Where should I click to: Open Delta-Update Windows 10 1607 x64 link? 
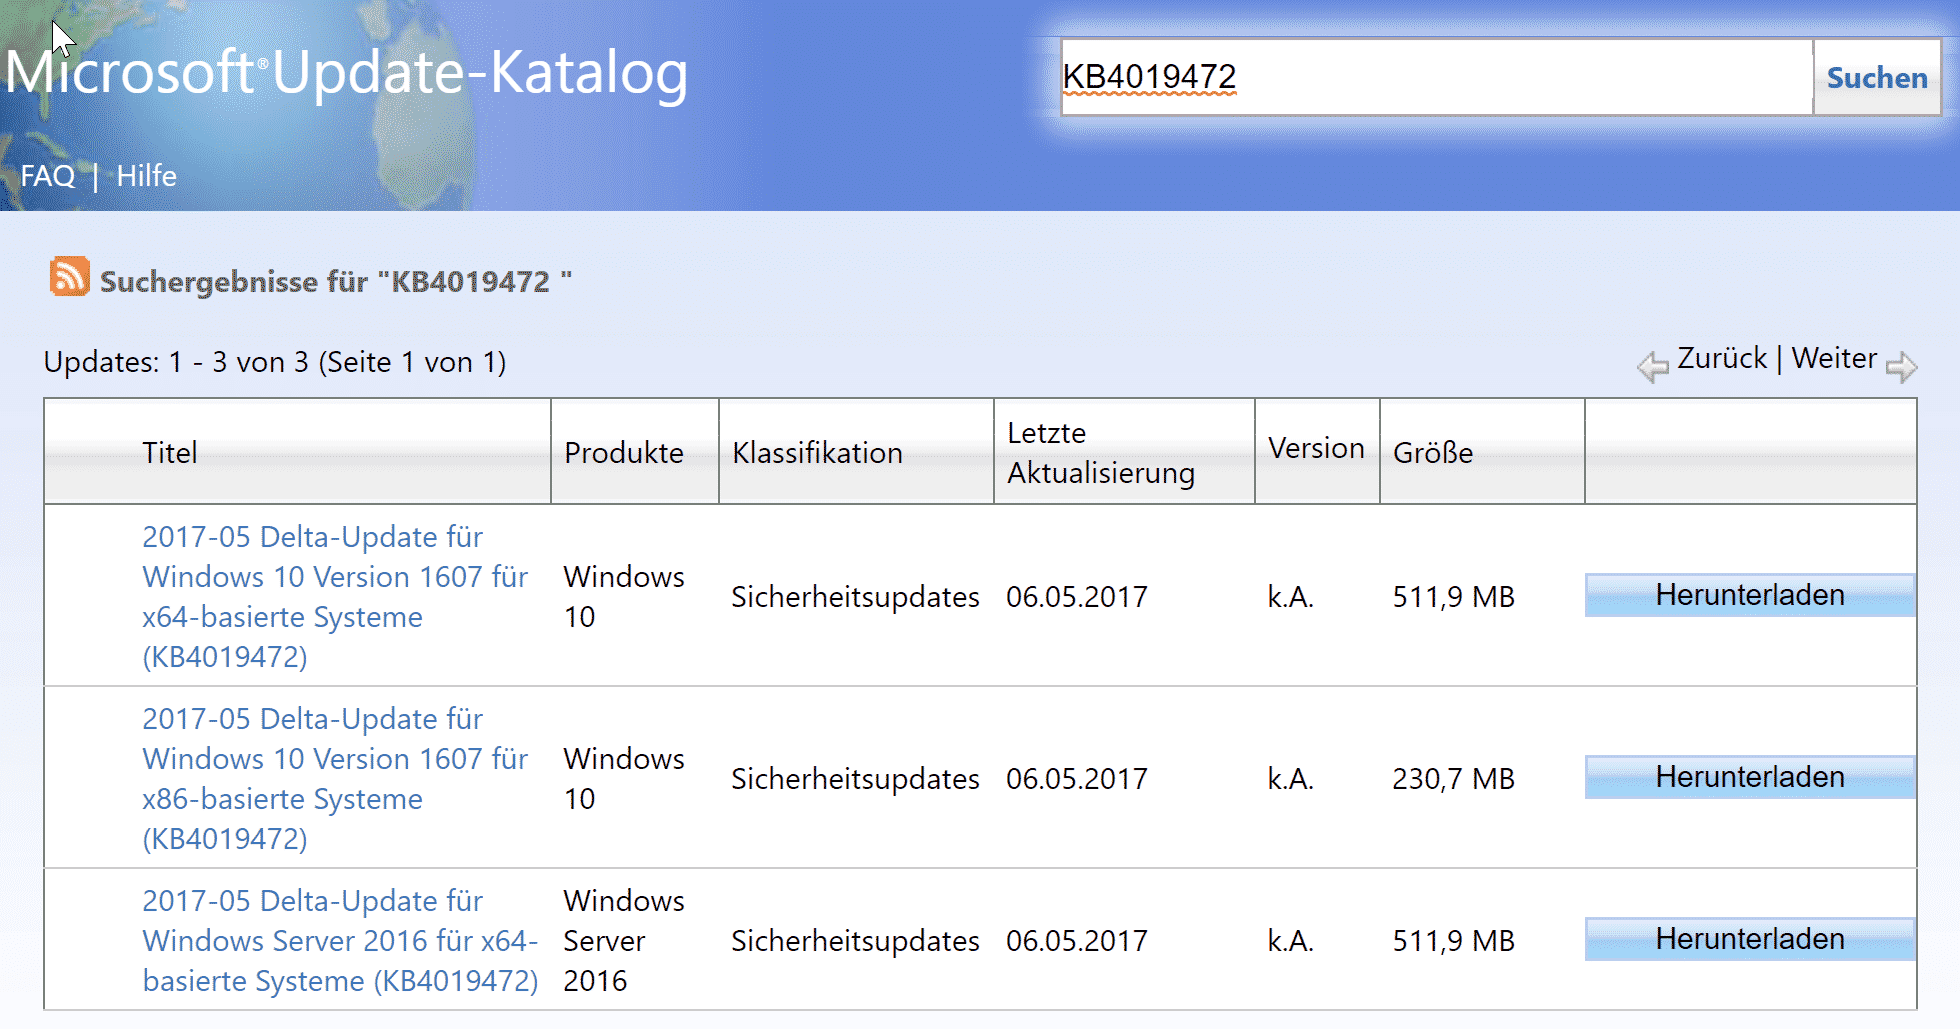335,597
